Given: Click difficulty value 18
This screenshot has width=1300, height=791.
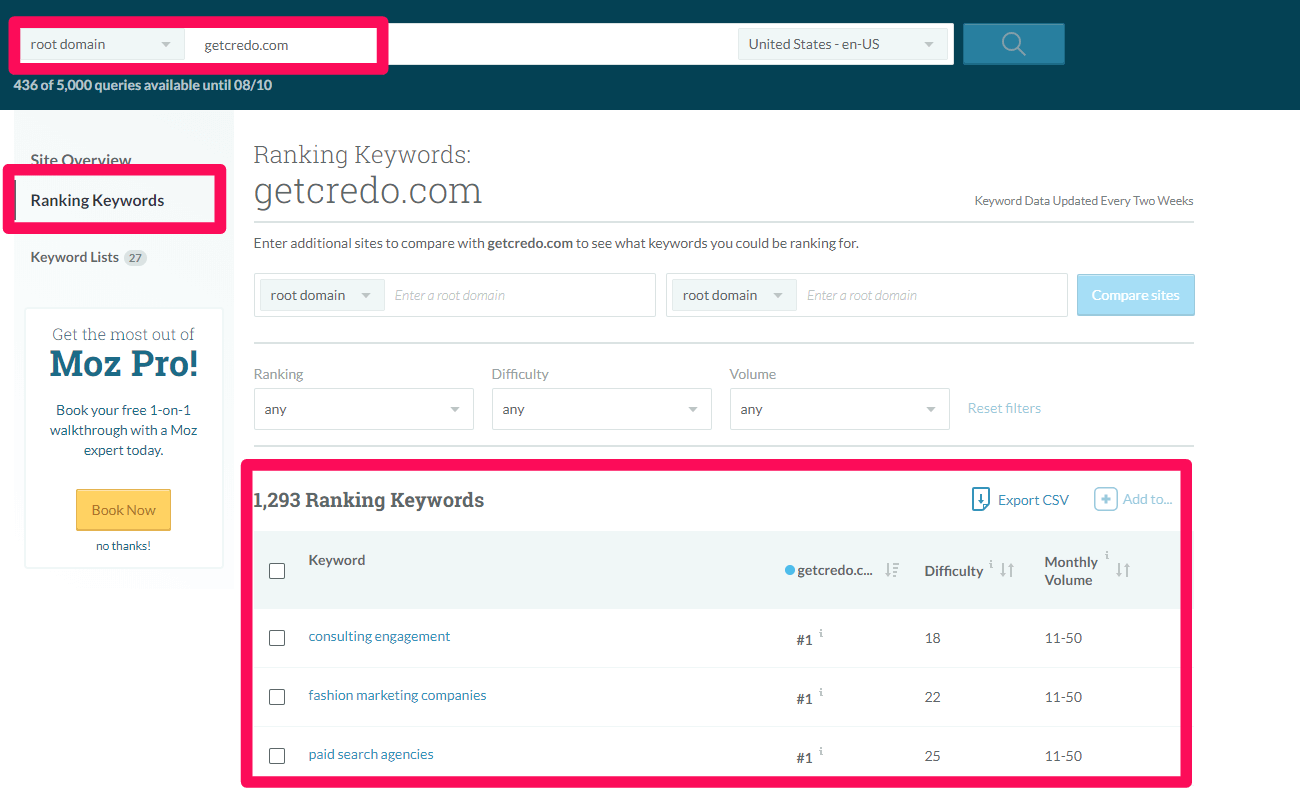Looking at the screenshot, I should point(933,638).
